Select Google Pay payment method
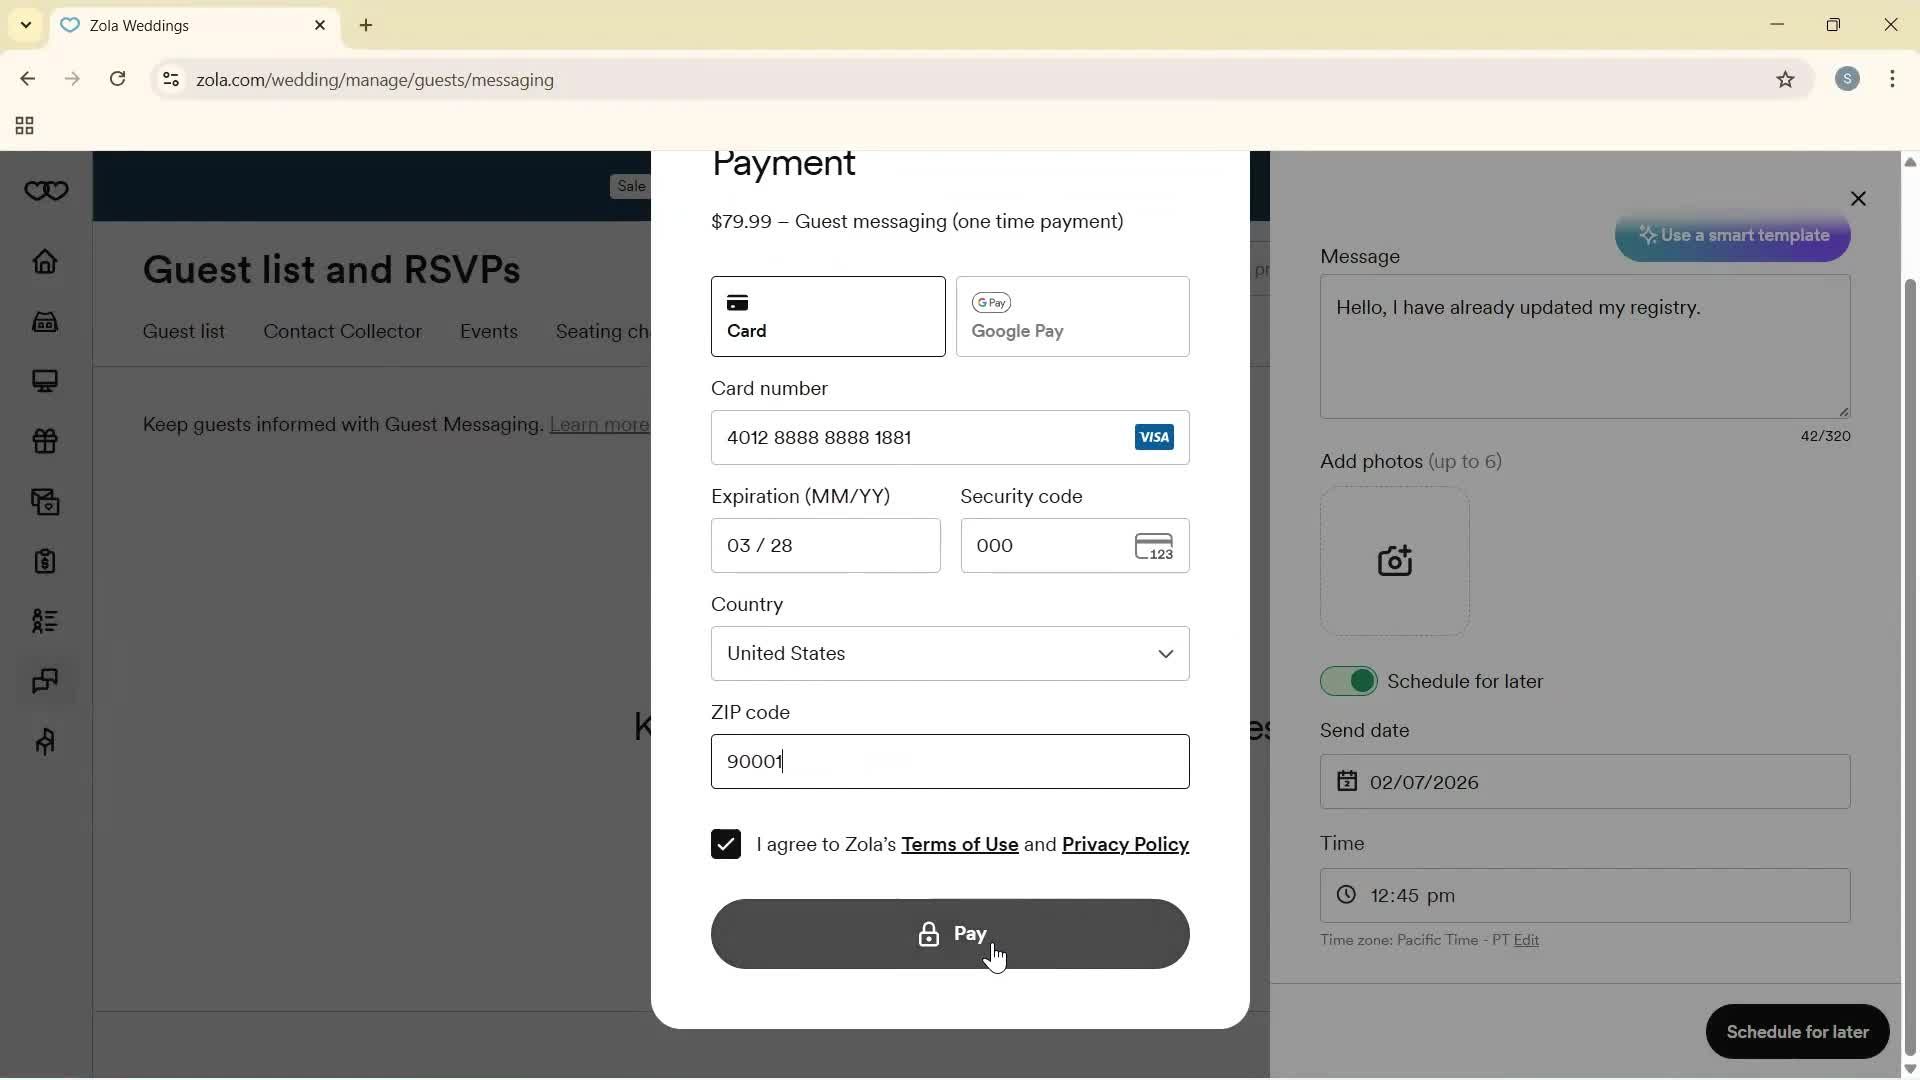 pos(1072,317)
